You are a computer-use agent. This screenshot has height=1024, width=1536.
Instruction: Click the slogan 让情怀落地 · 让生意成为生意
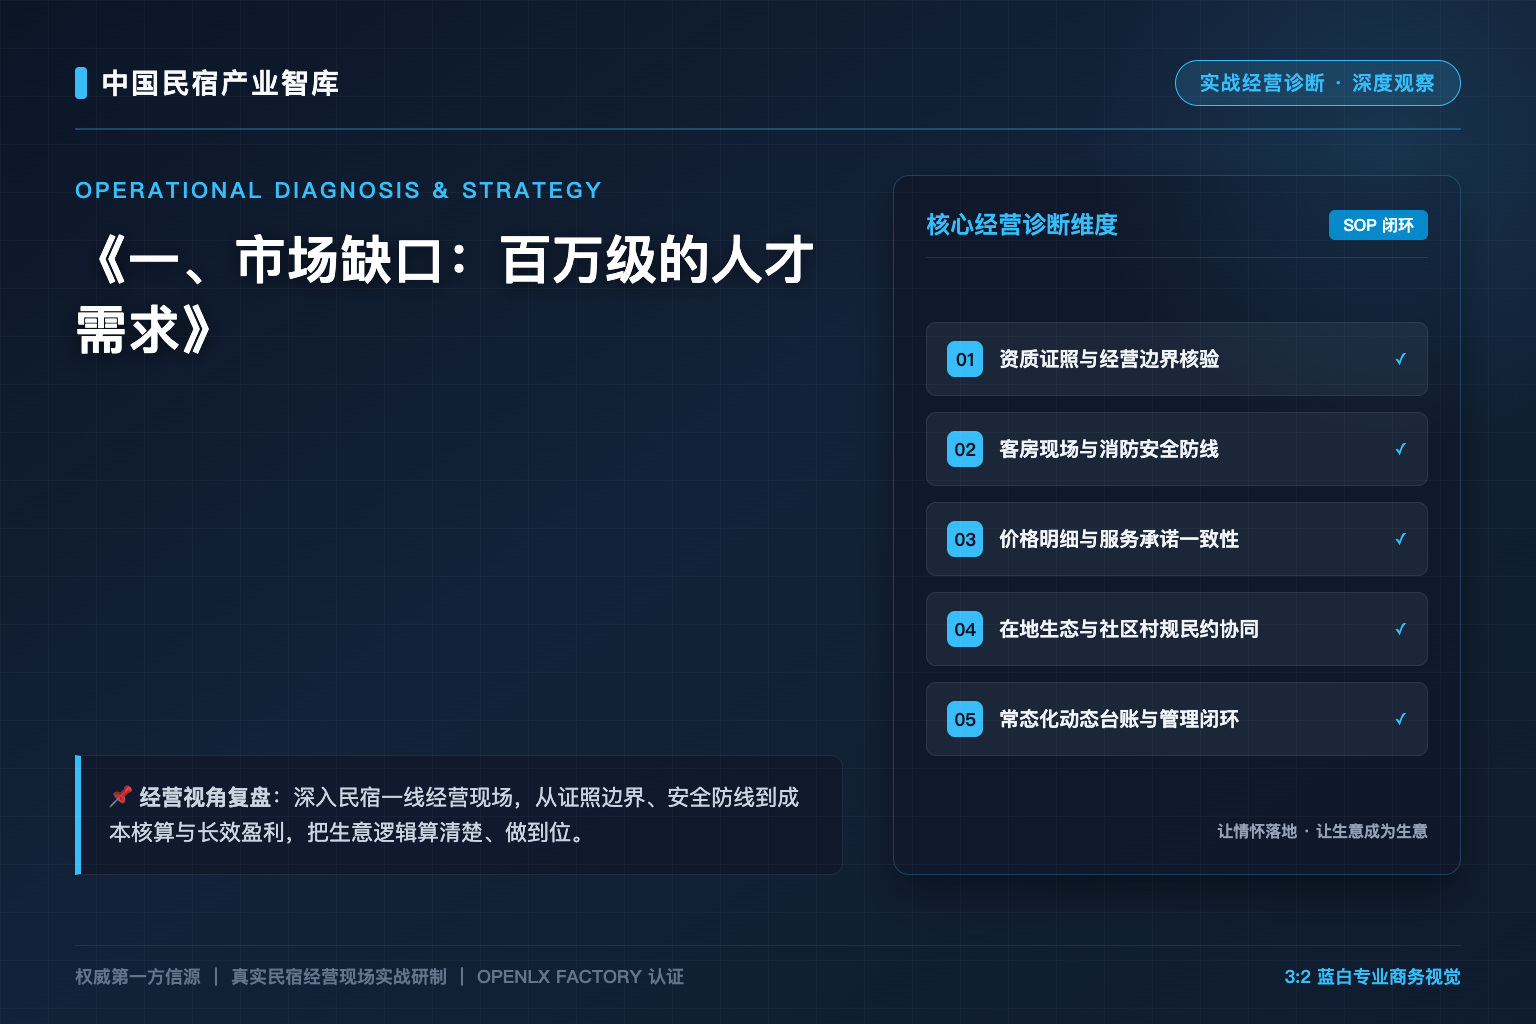[1322, 831]
